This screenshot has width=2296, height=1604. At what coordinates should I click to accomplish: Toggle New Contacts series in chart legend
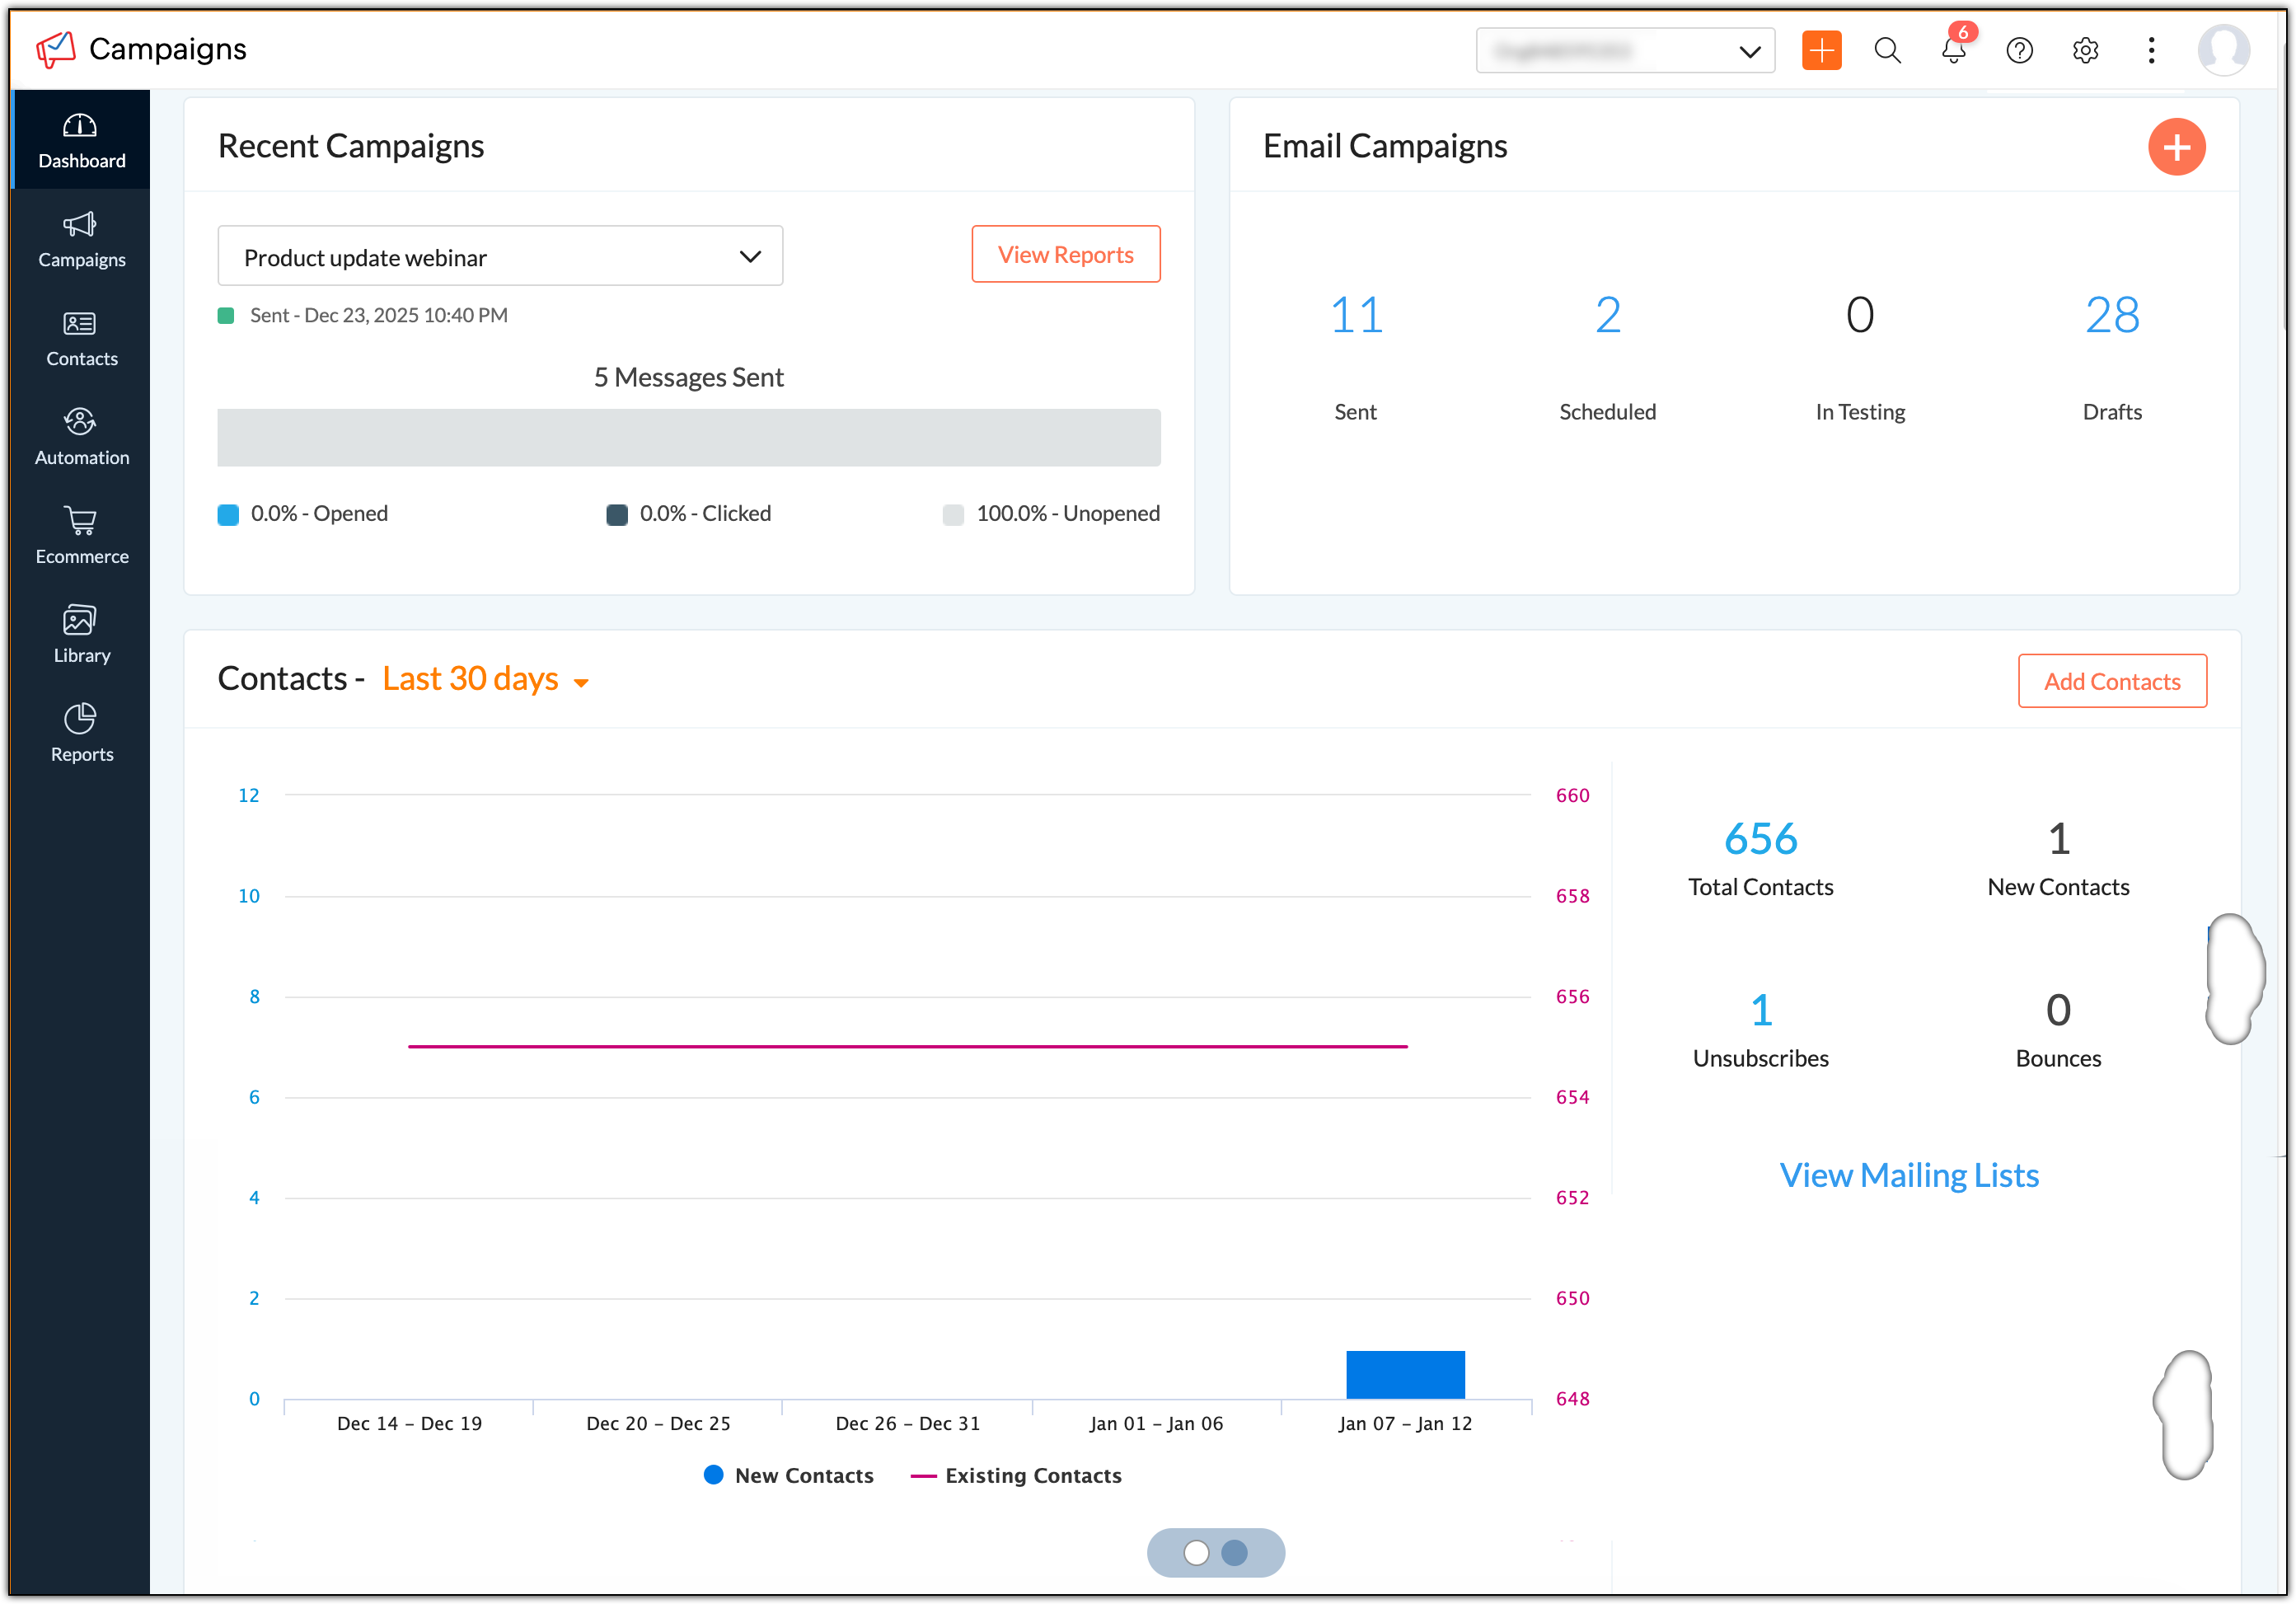click(789, 1475)
